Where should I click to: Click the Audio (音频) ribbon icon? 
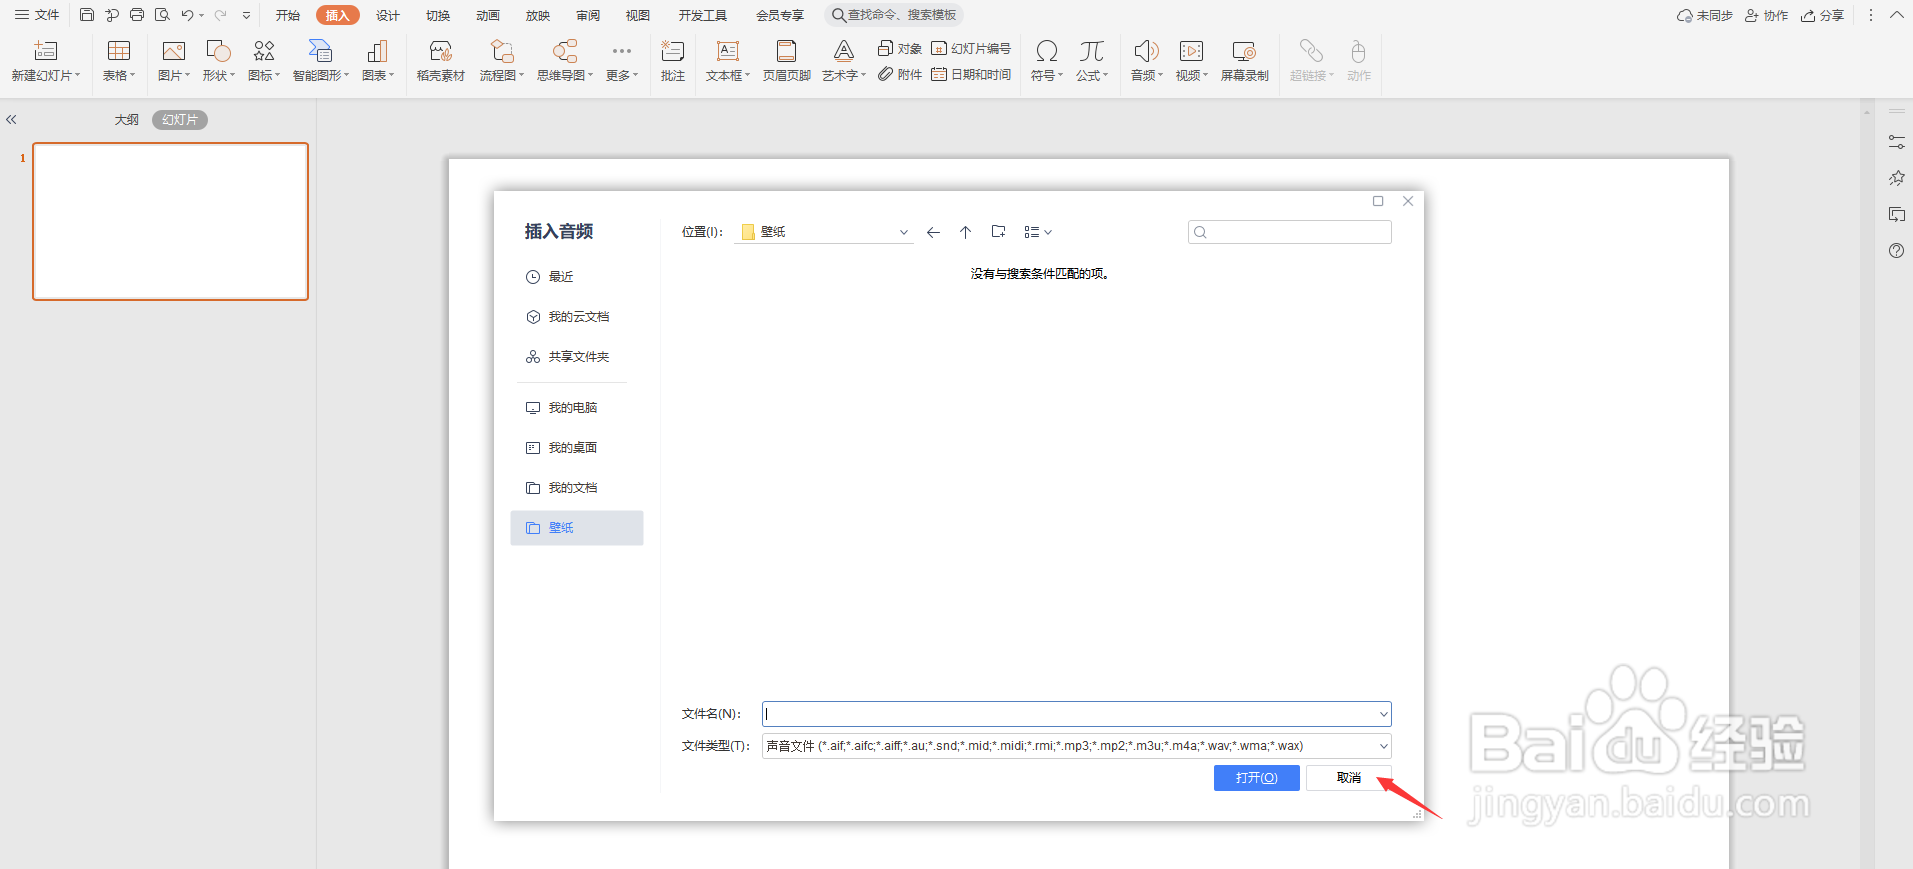point(1146,51)
